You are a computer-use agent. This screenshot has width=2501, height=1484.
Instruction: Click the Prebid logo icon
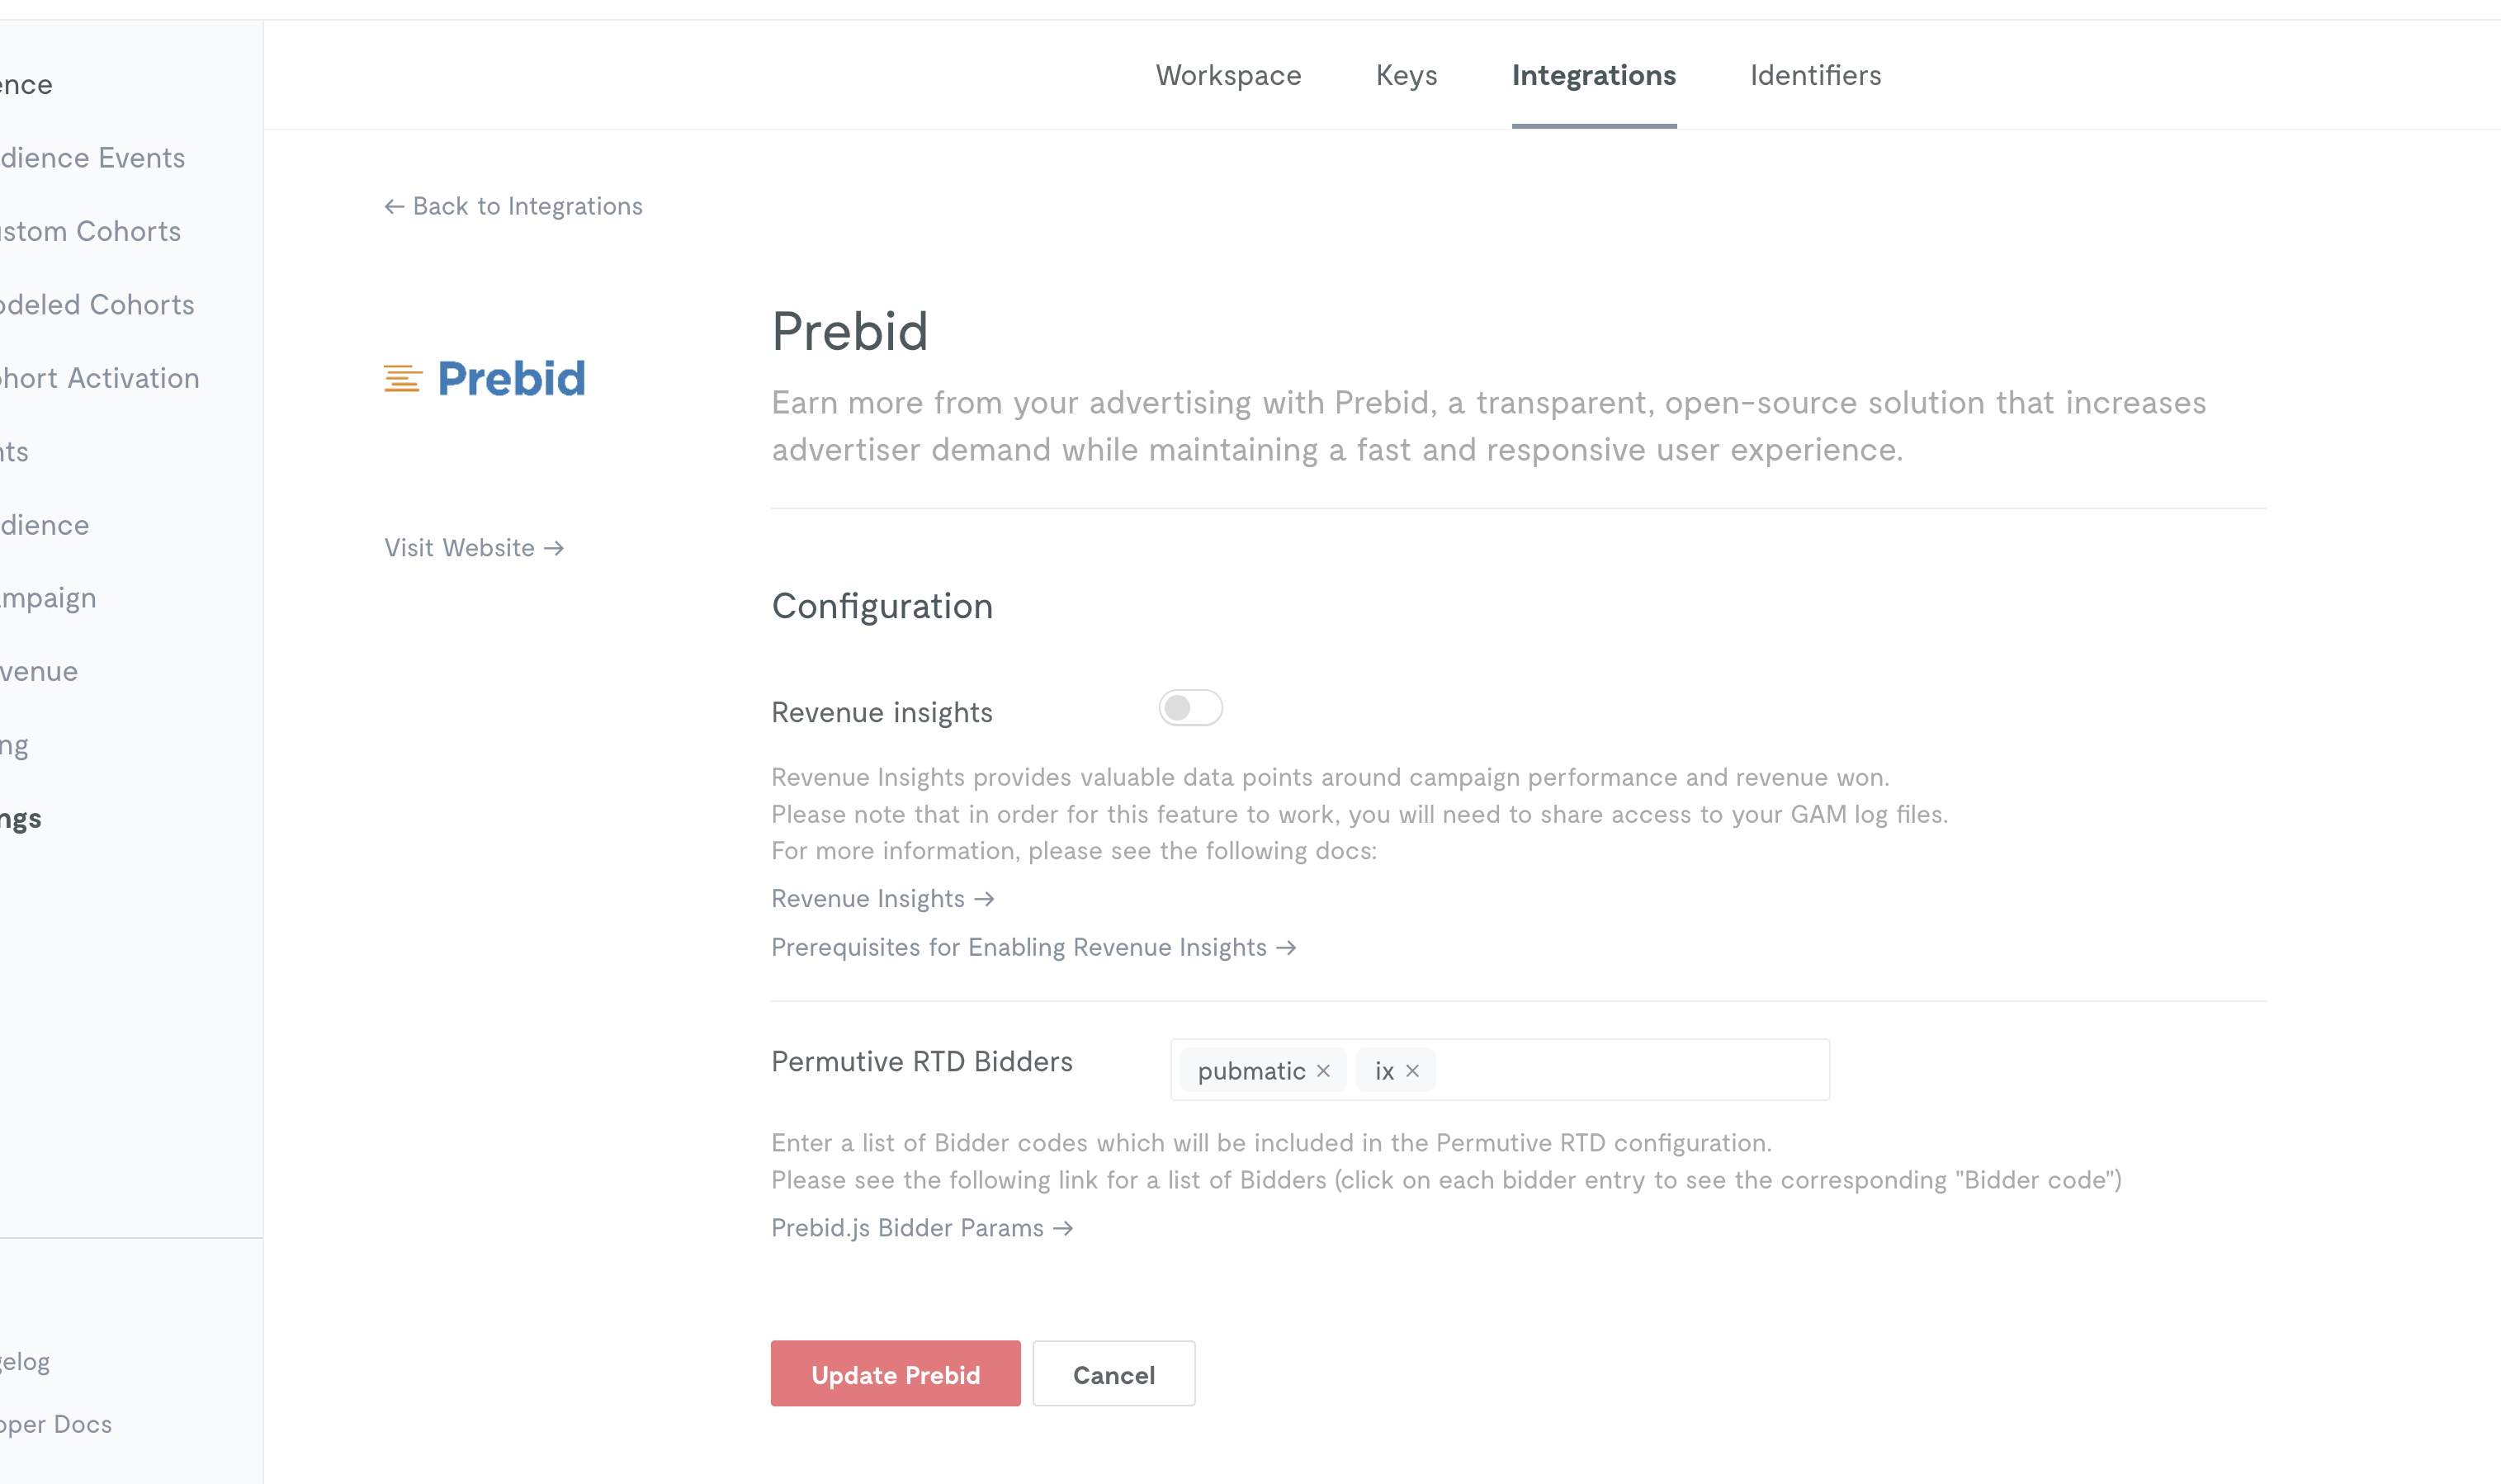[x=400, y=378]
